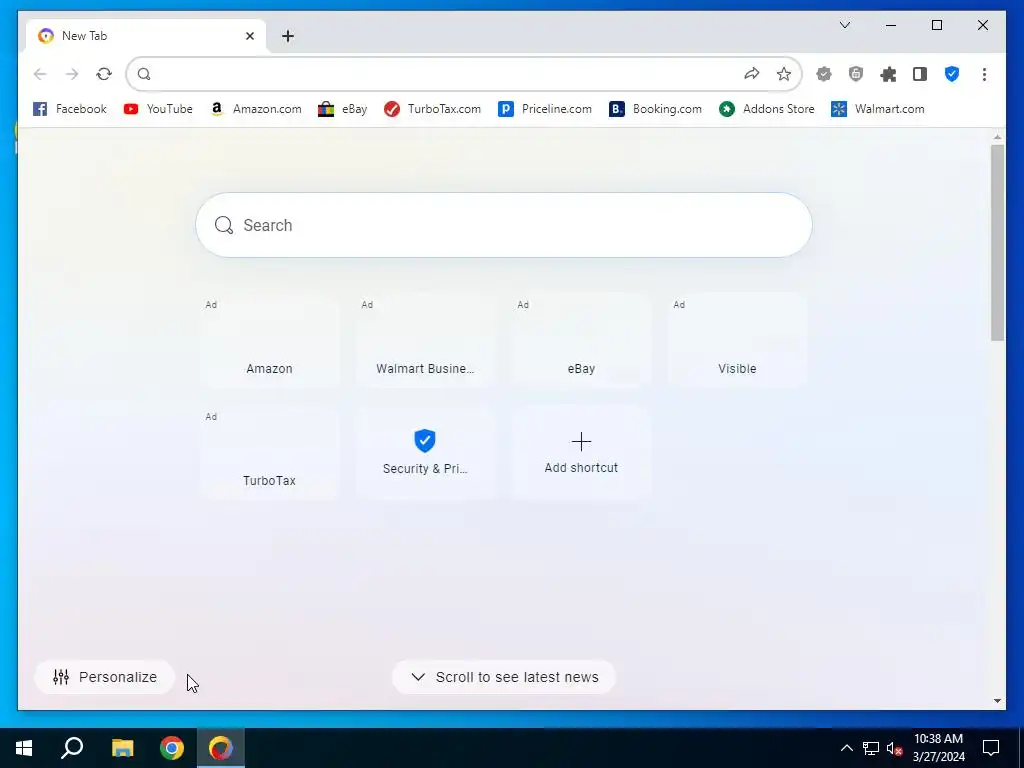Click the active browser taskbar icon
The width and height of the screenshot is (1024, 768).
pyautogui.click(x=221, y=748)
